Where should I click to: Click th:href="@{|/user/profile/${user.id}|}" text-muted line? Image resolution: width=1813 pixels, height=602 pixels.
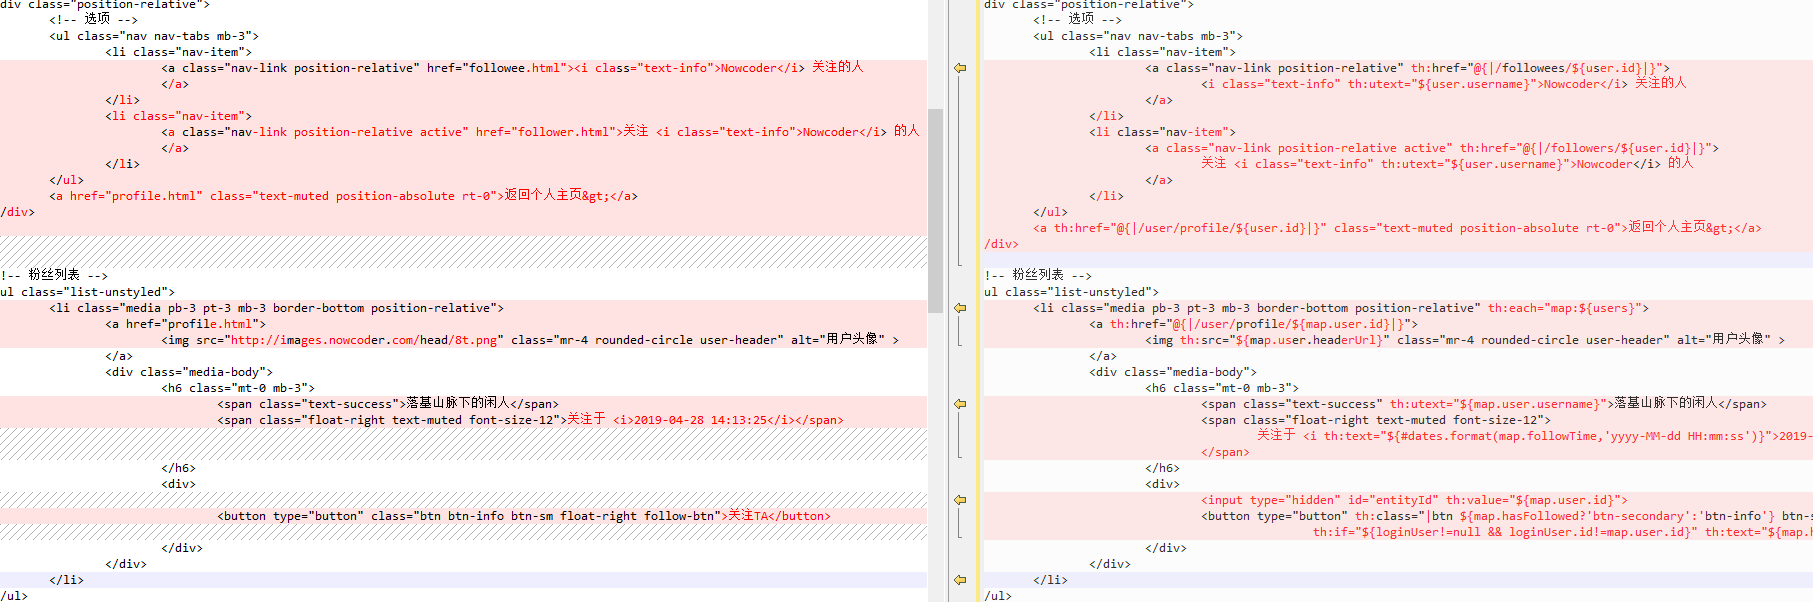click(1397, 228)
